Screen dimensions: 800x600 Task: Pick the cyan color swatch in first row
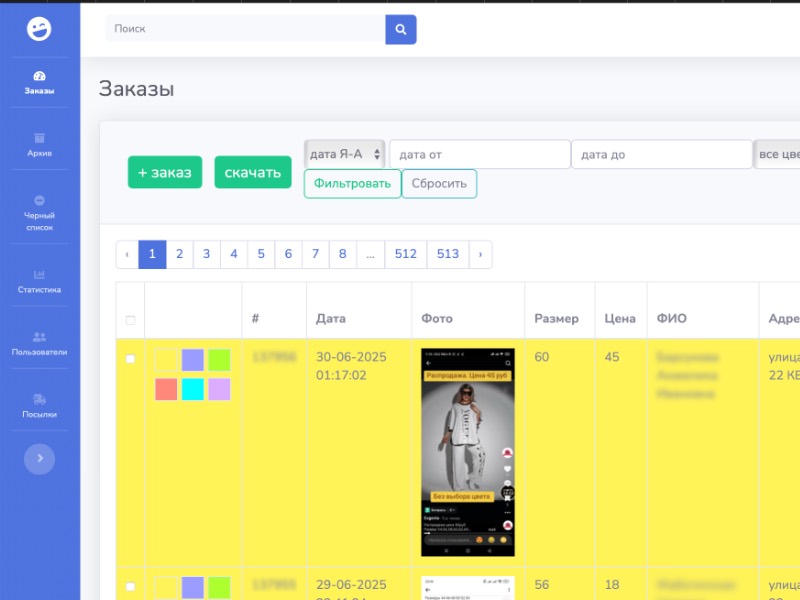193,389
